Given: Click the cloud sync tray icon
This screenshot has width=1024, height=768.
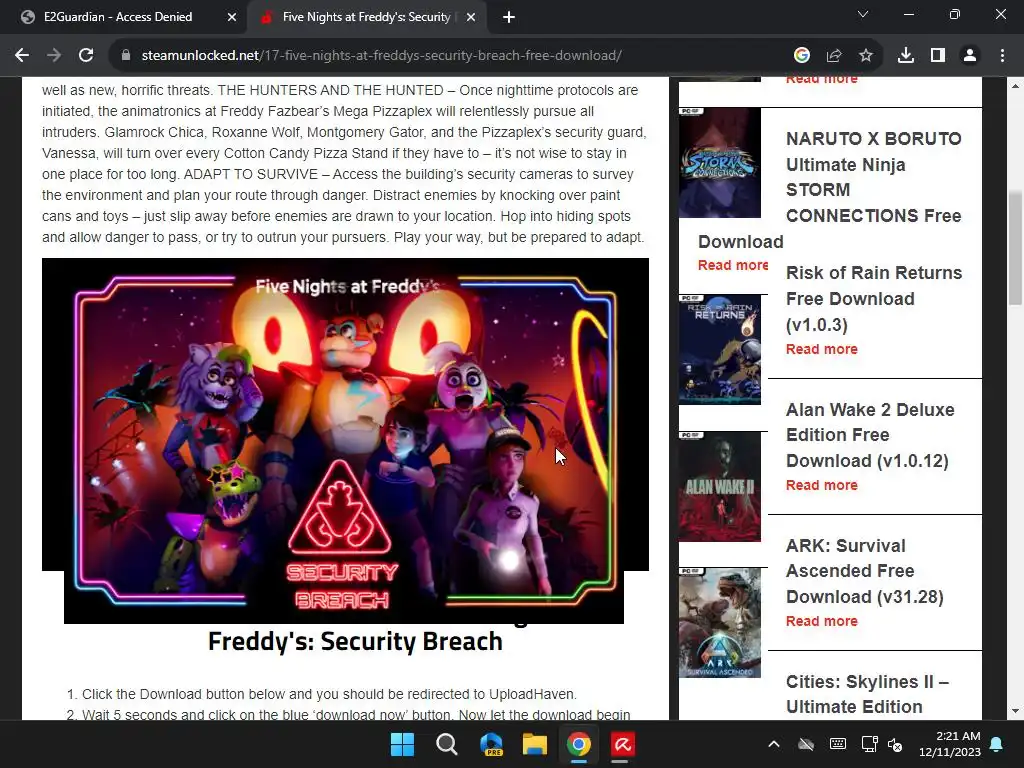Looking at the screenshot, I should [806, 744].
